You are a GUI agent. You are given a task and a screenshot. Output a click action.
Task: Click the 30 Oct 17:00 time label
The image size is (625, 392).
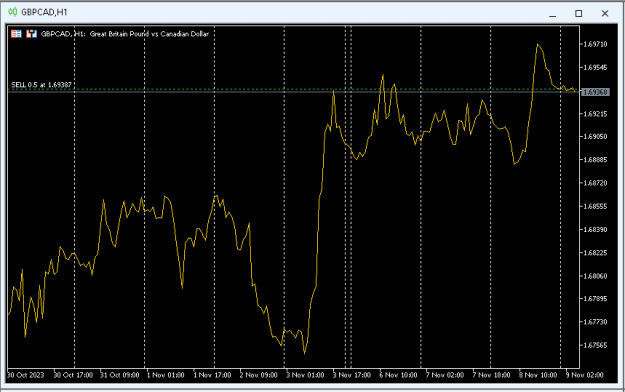73,375
